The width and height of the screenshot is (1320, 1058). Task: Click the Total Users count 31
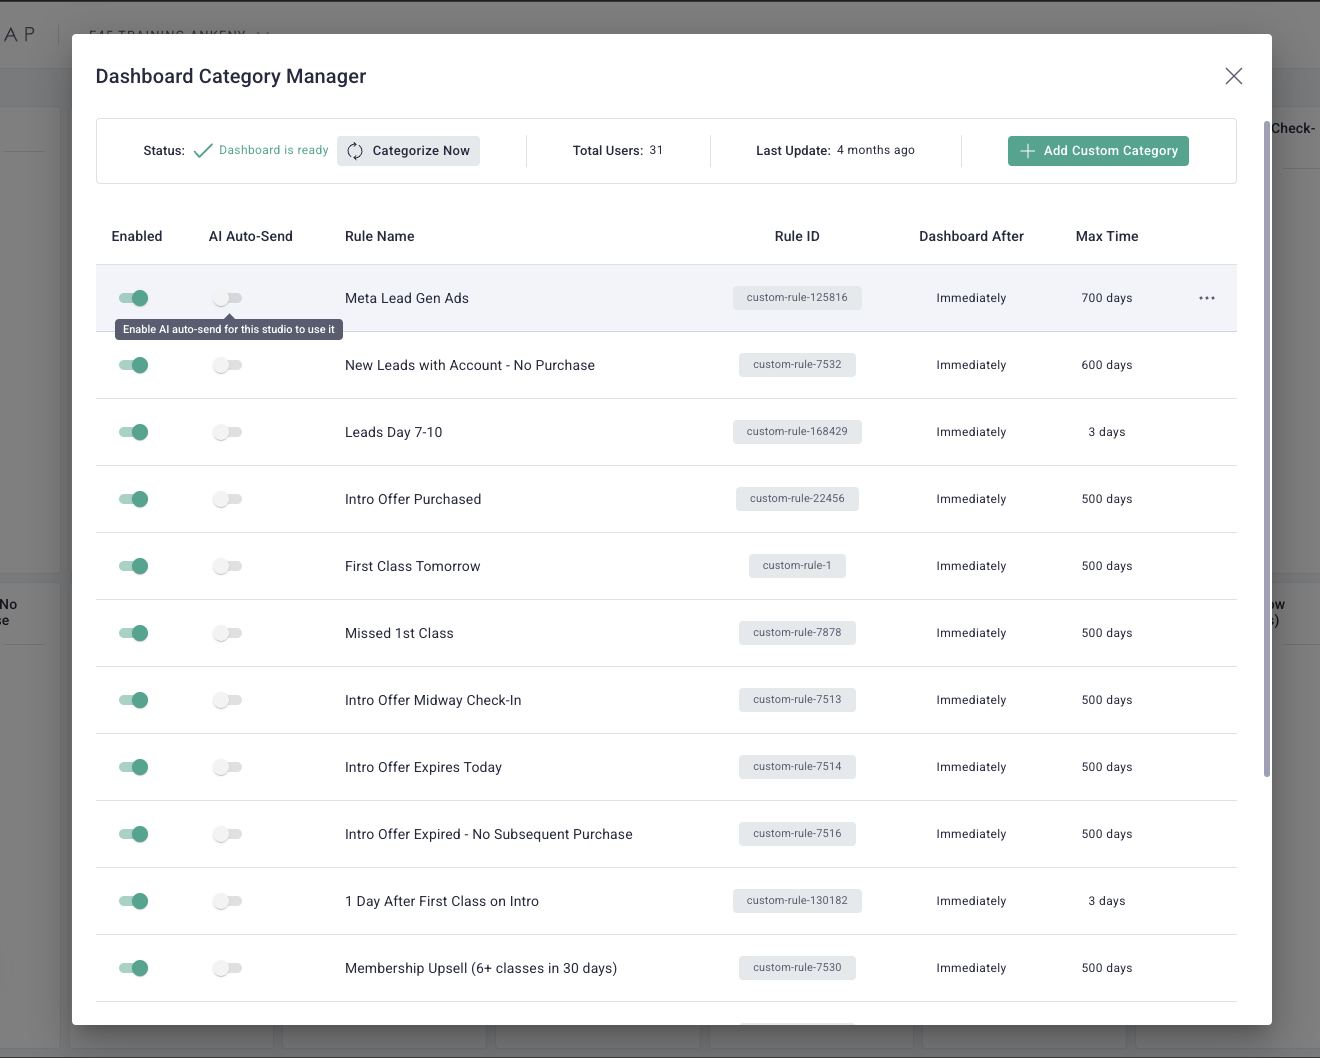[656, 150]
